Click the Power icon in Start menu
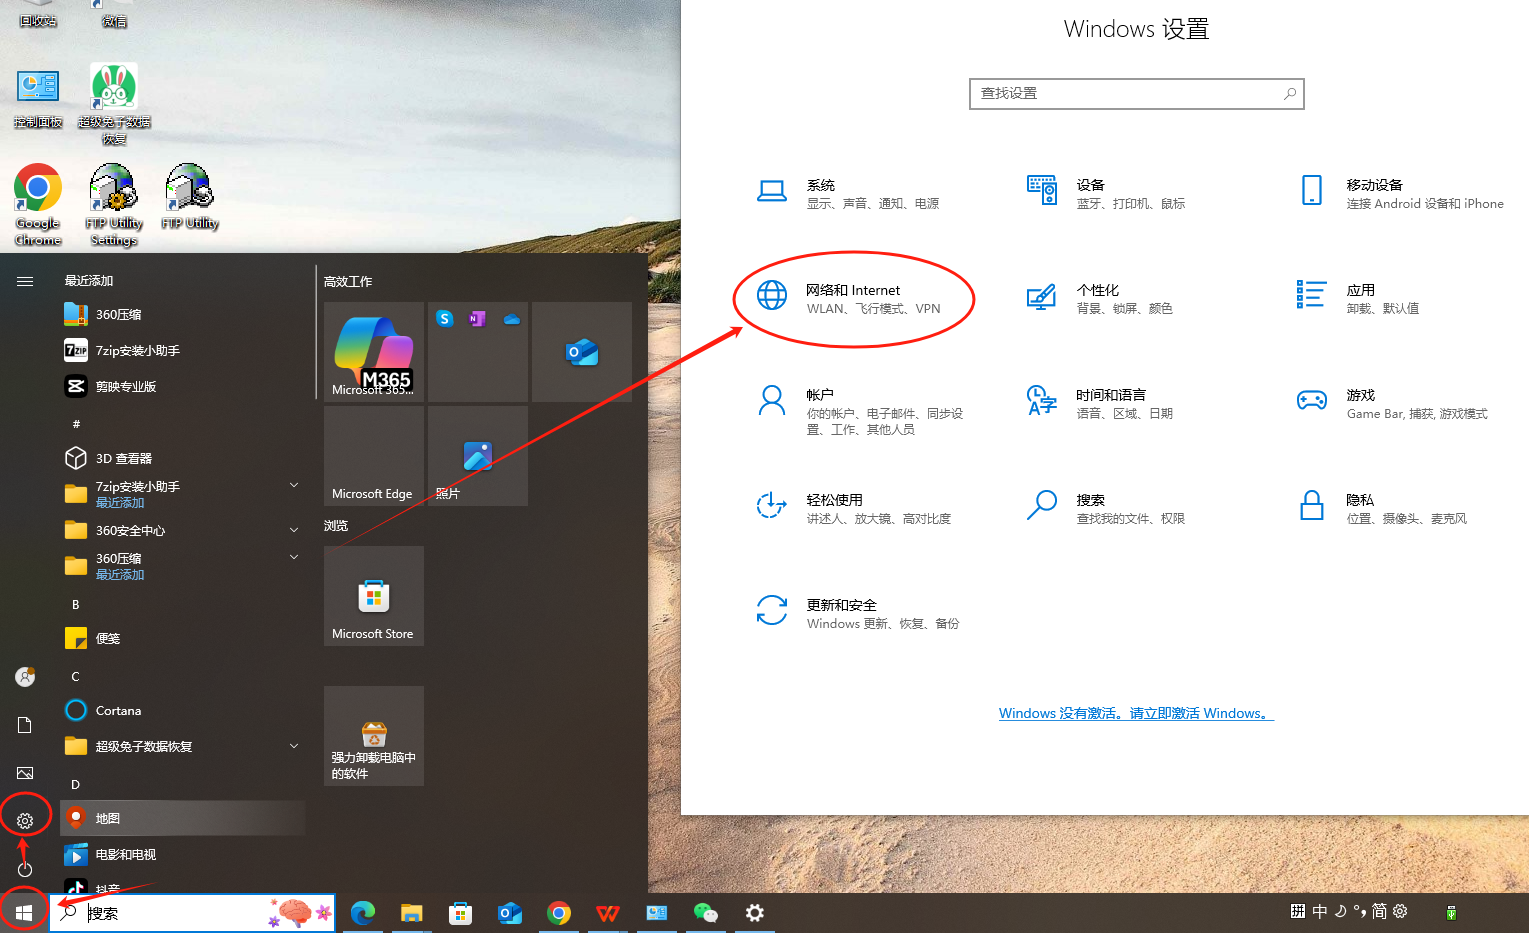The width and height of the screenshot is (1529, 933). click(x=25, y=869)
